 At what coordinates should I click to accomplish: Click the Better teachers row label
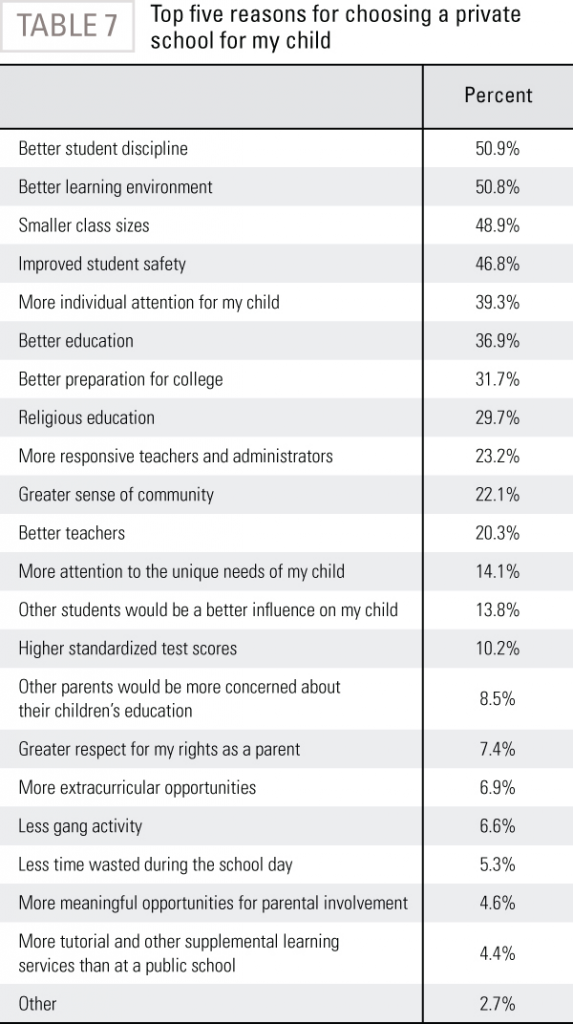pos(72,534)
